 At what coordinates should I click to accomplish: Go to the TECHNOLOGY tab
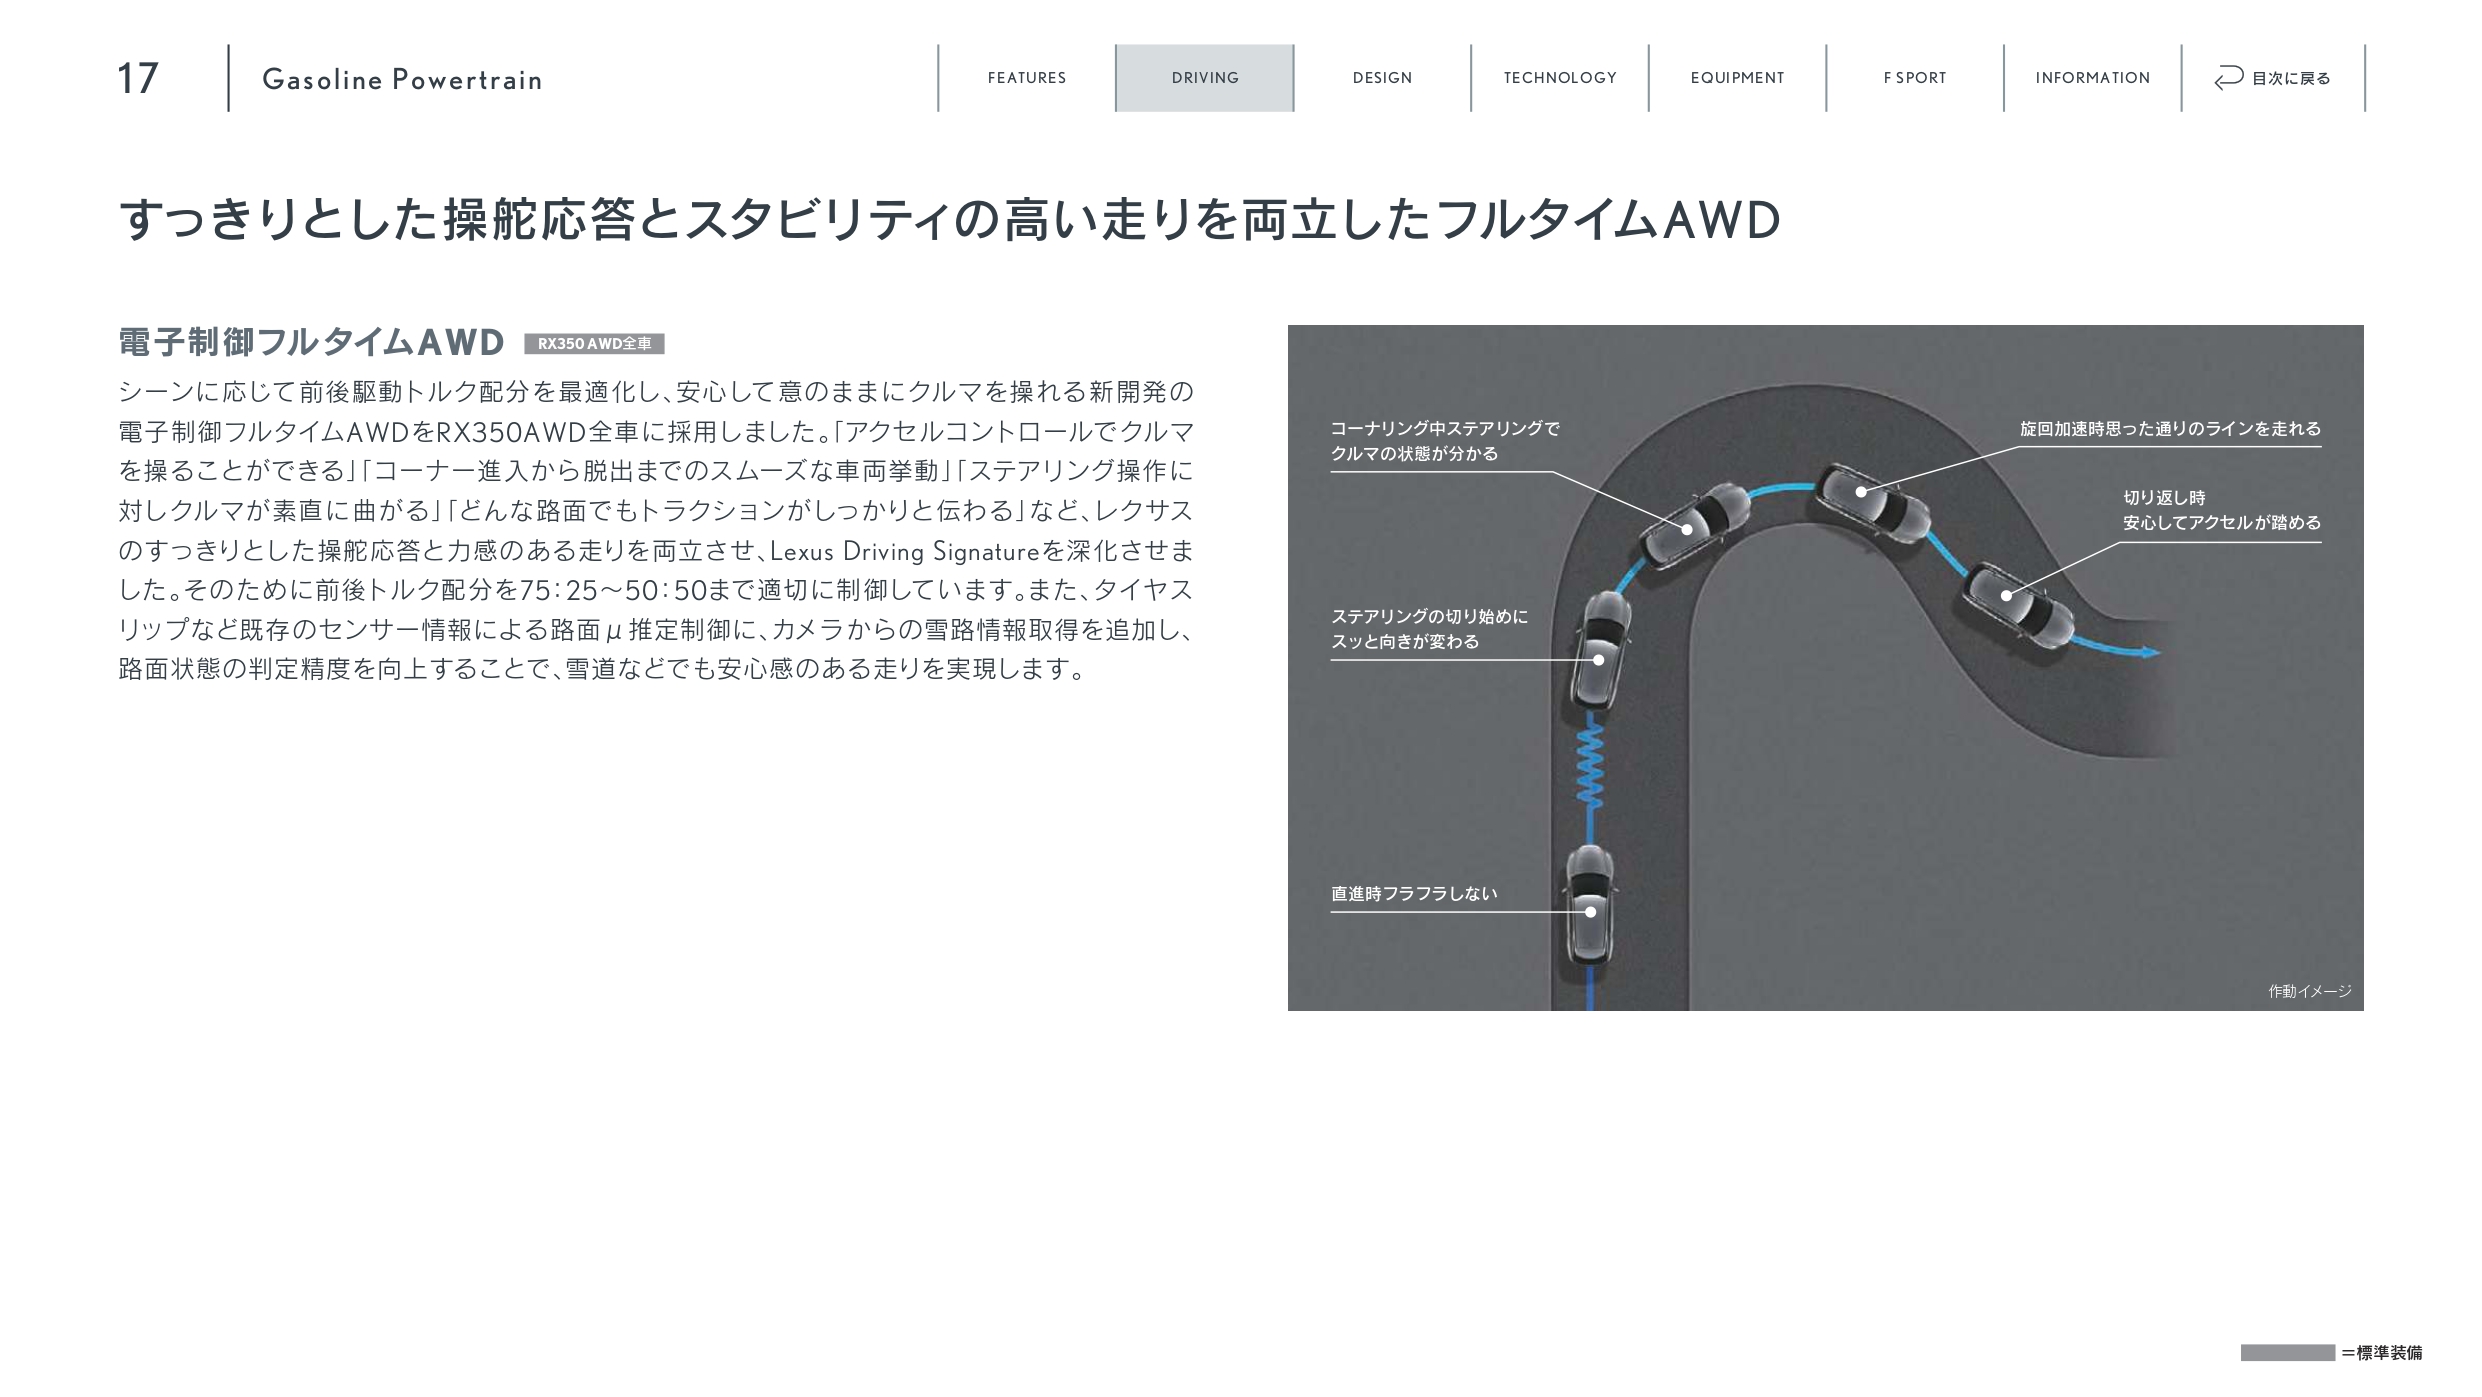[x=1559, y=78]
